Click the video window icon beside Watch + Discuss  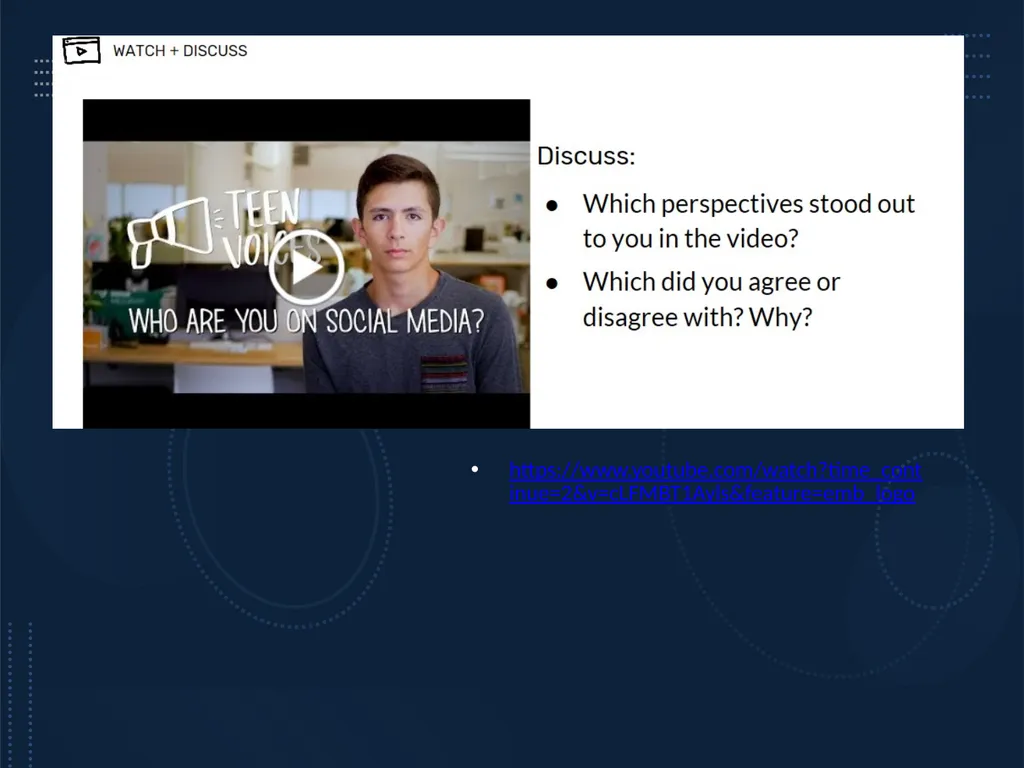82,50
